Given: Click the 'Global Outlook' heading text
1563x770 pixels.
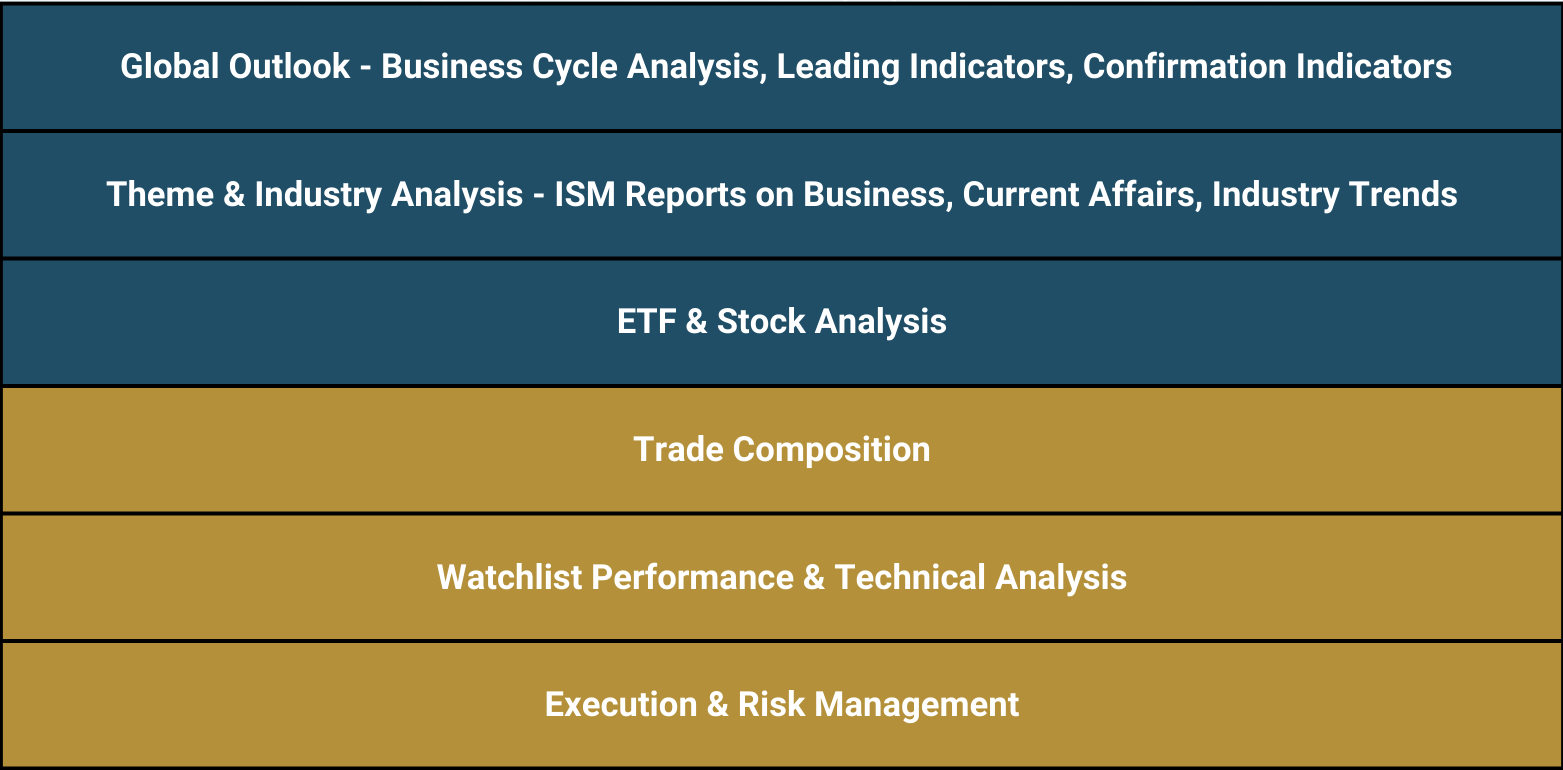Looking at the screenshot, I should [235, 66].
